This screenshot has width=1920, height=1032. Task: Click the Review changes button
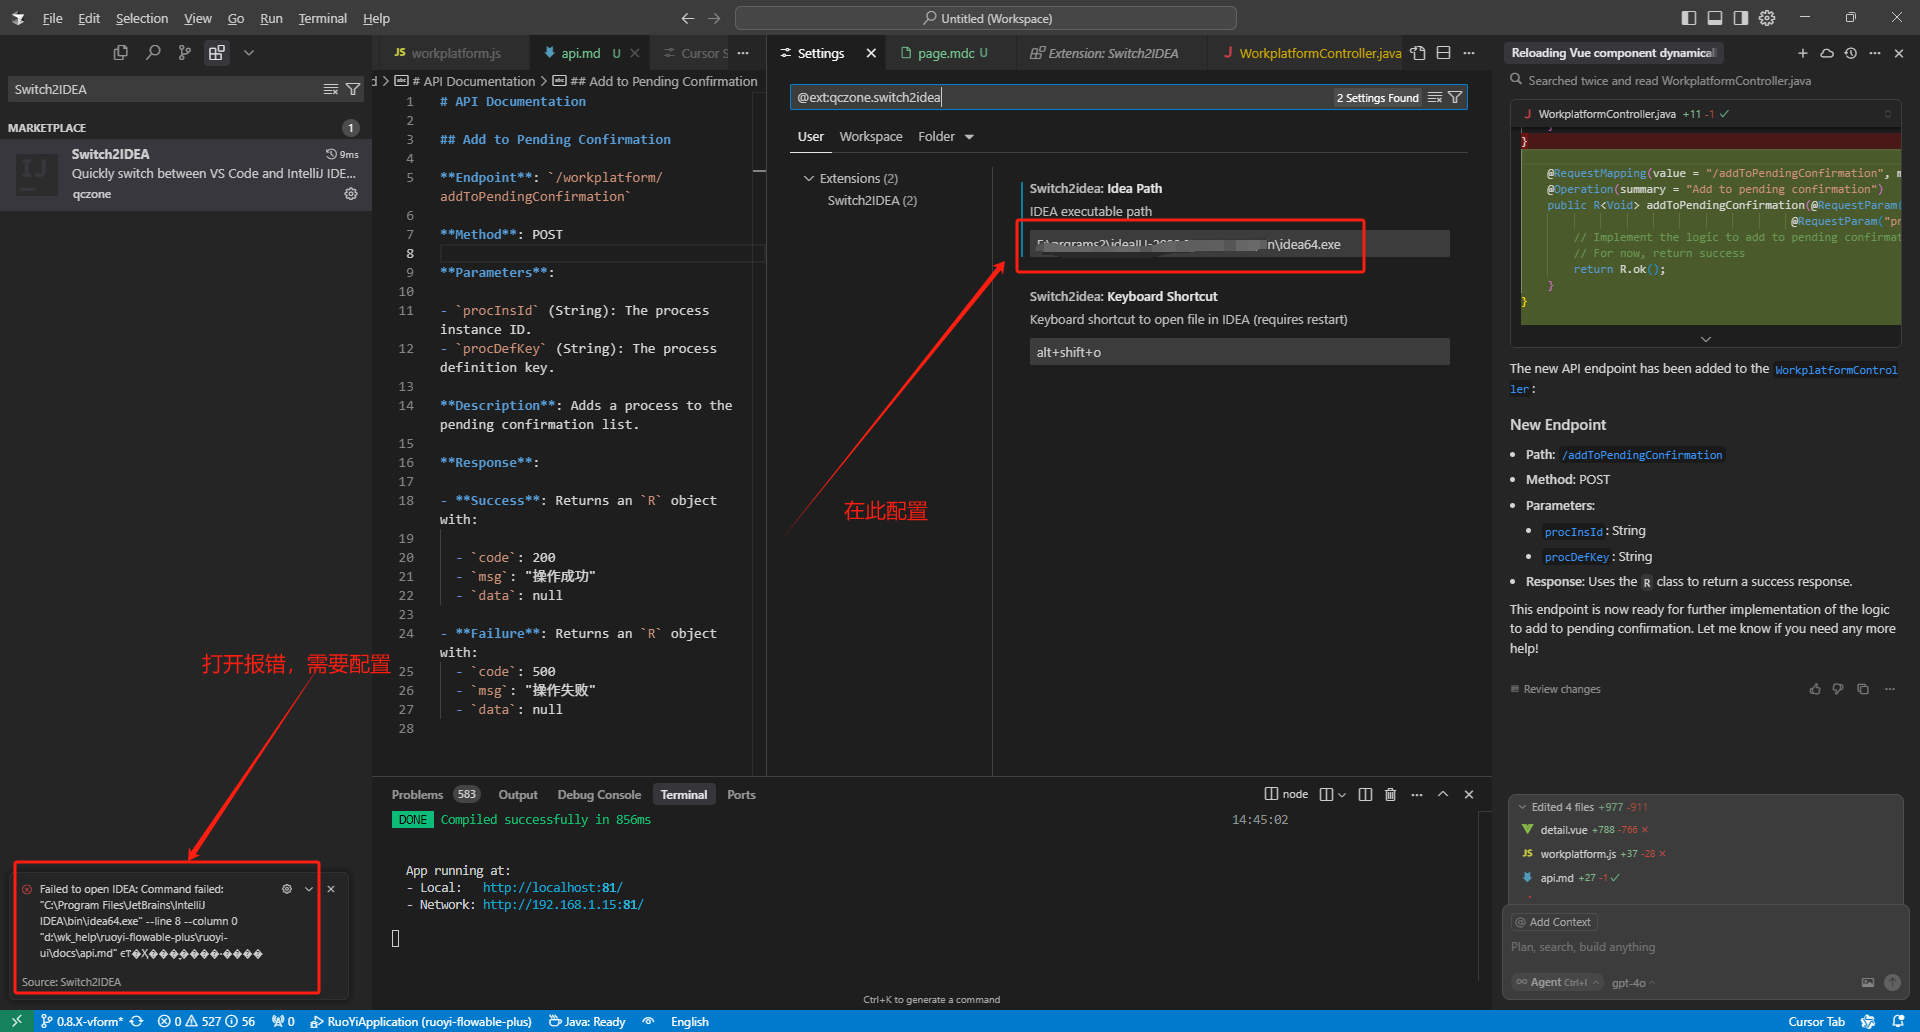pos(1558,689)
